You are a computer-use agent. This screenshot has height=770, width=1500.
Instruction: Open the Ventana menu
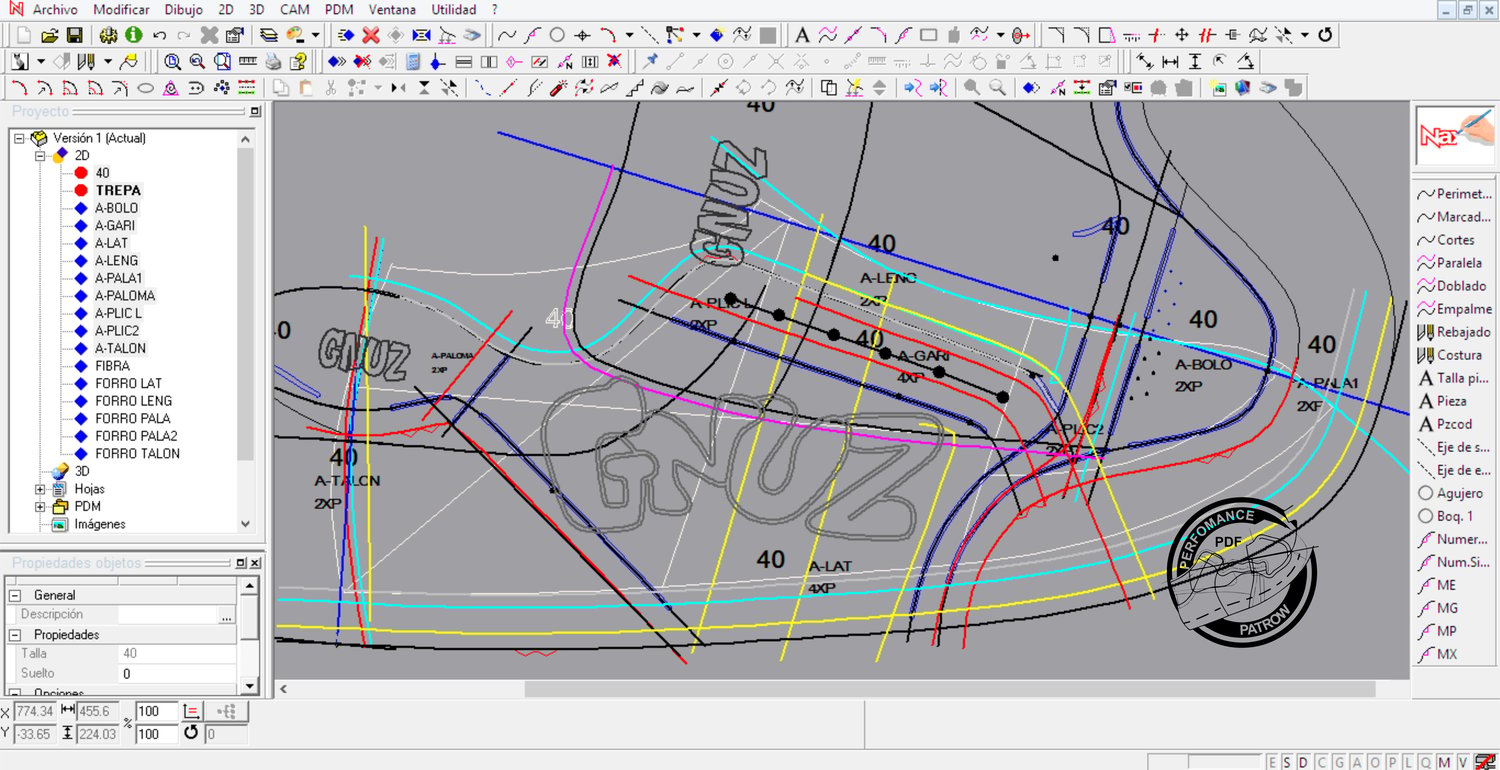coord(393,10)
